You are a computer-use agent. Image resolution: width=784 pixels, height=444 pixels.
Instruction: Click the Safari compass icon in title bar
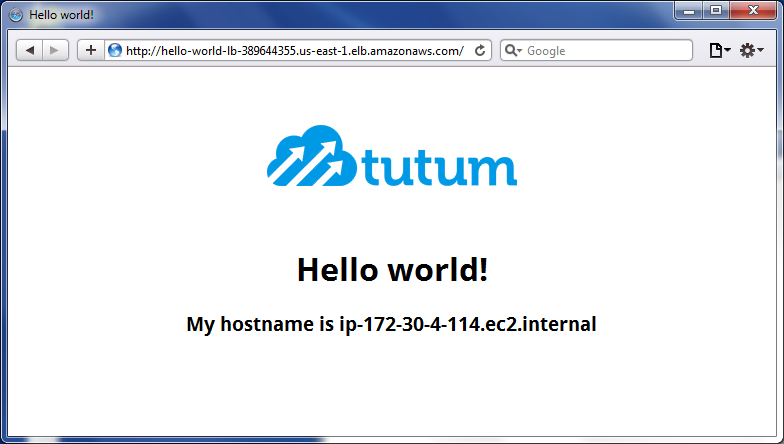click(16, 15)
